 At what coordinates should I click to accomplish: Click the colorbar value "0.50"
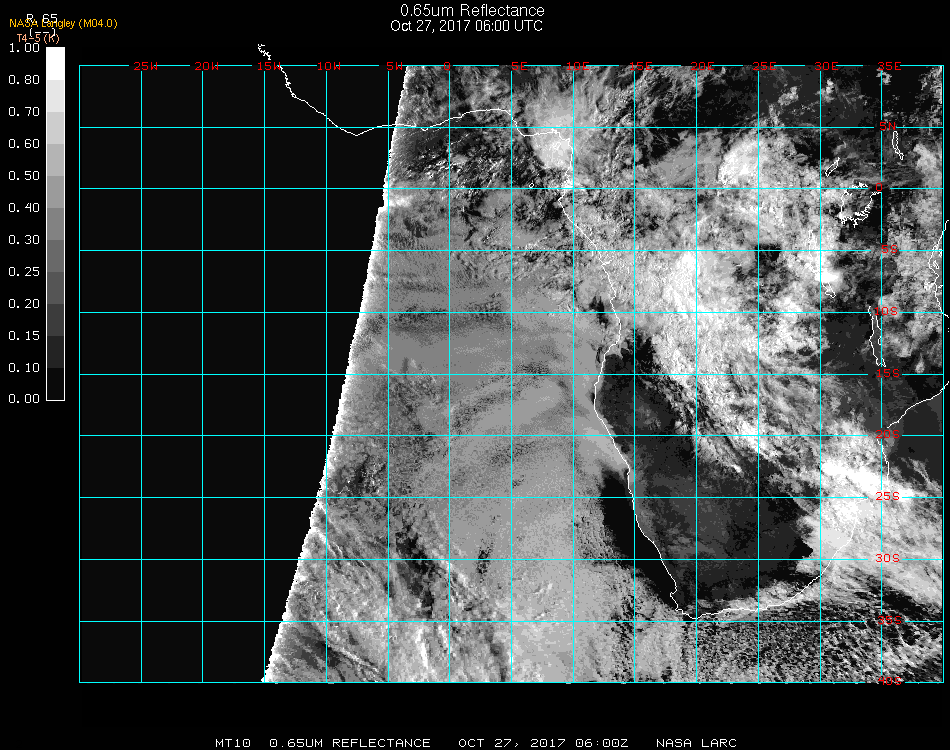coord(24,176)
